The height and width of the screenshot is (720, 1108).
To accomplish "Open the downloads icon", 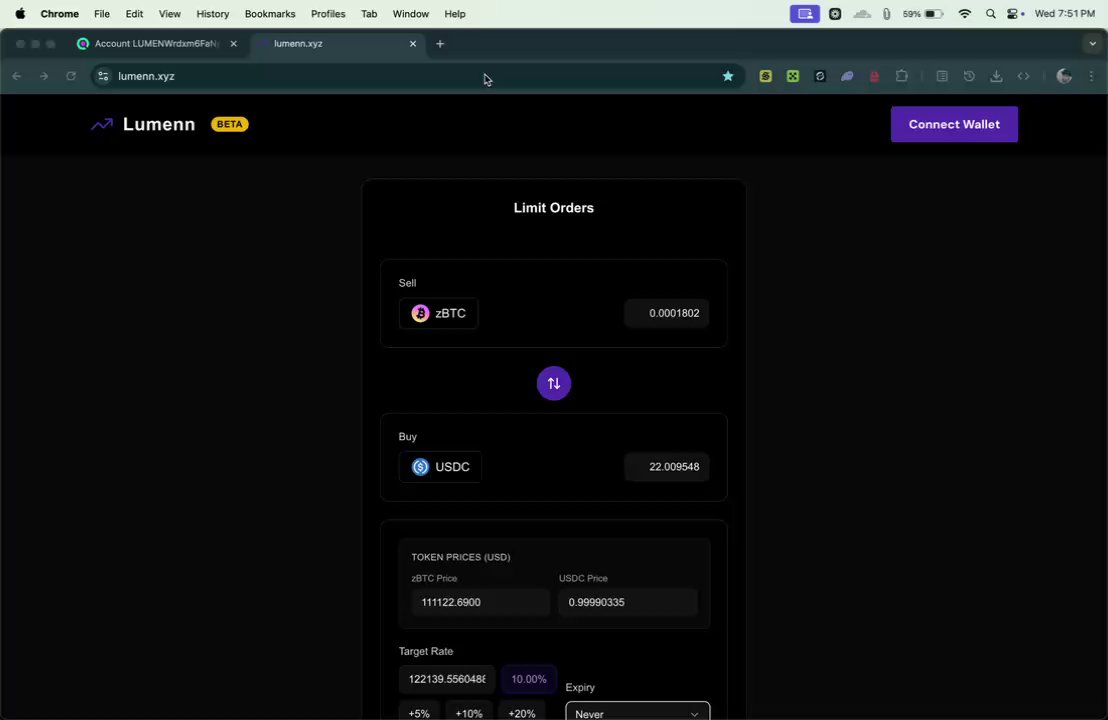I will click(x=996, y=76).
